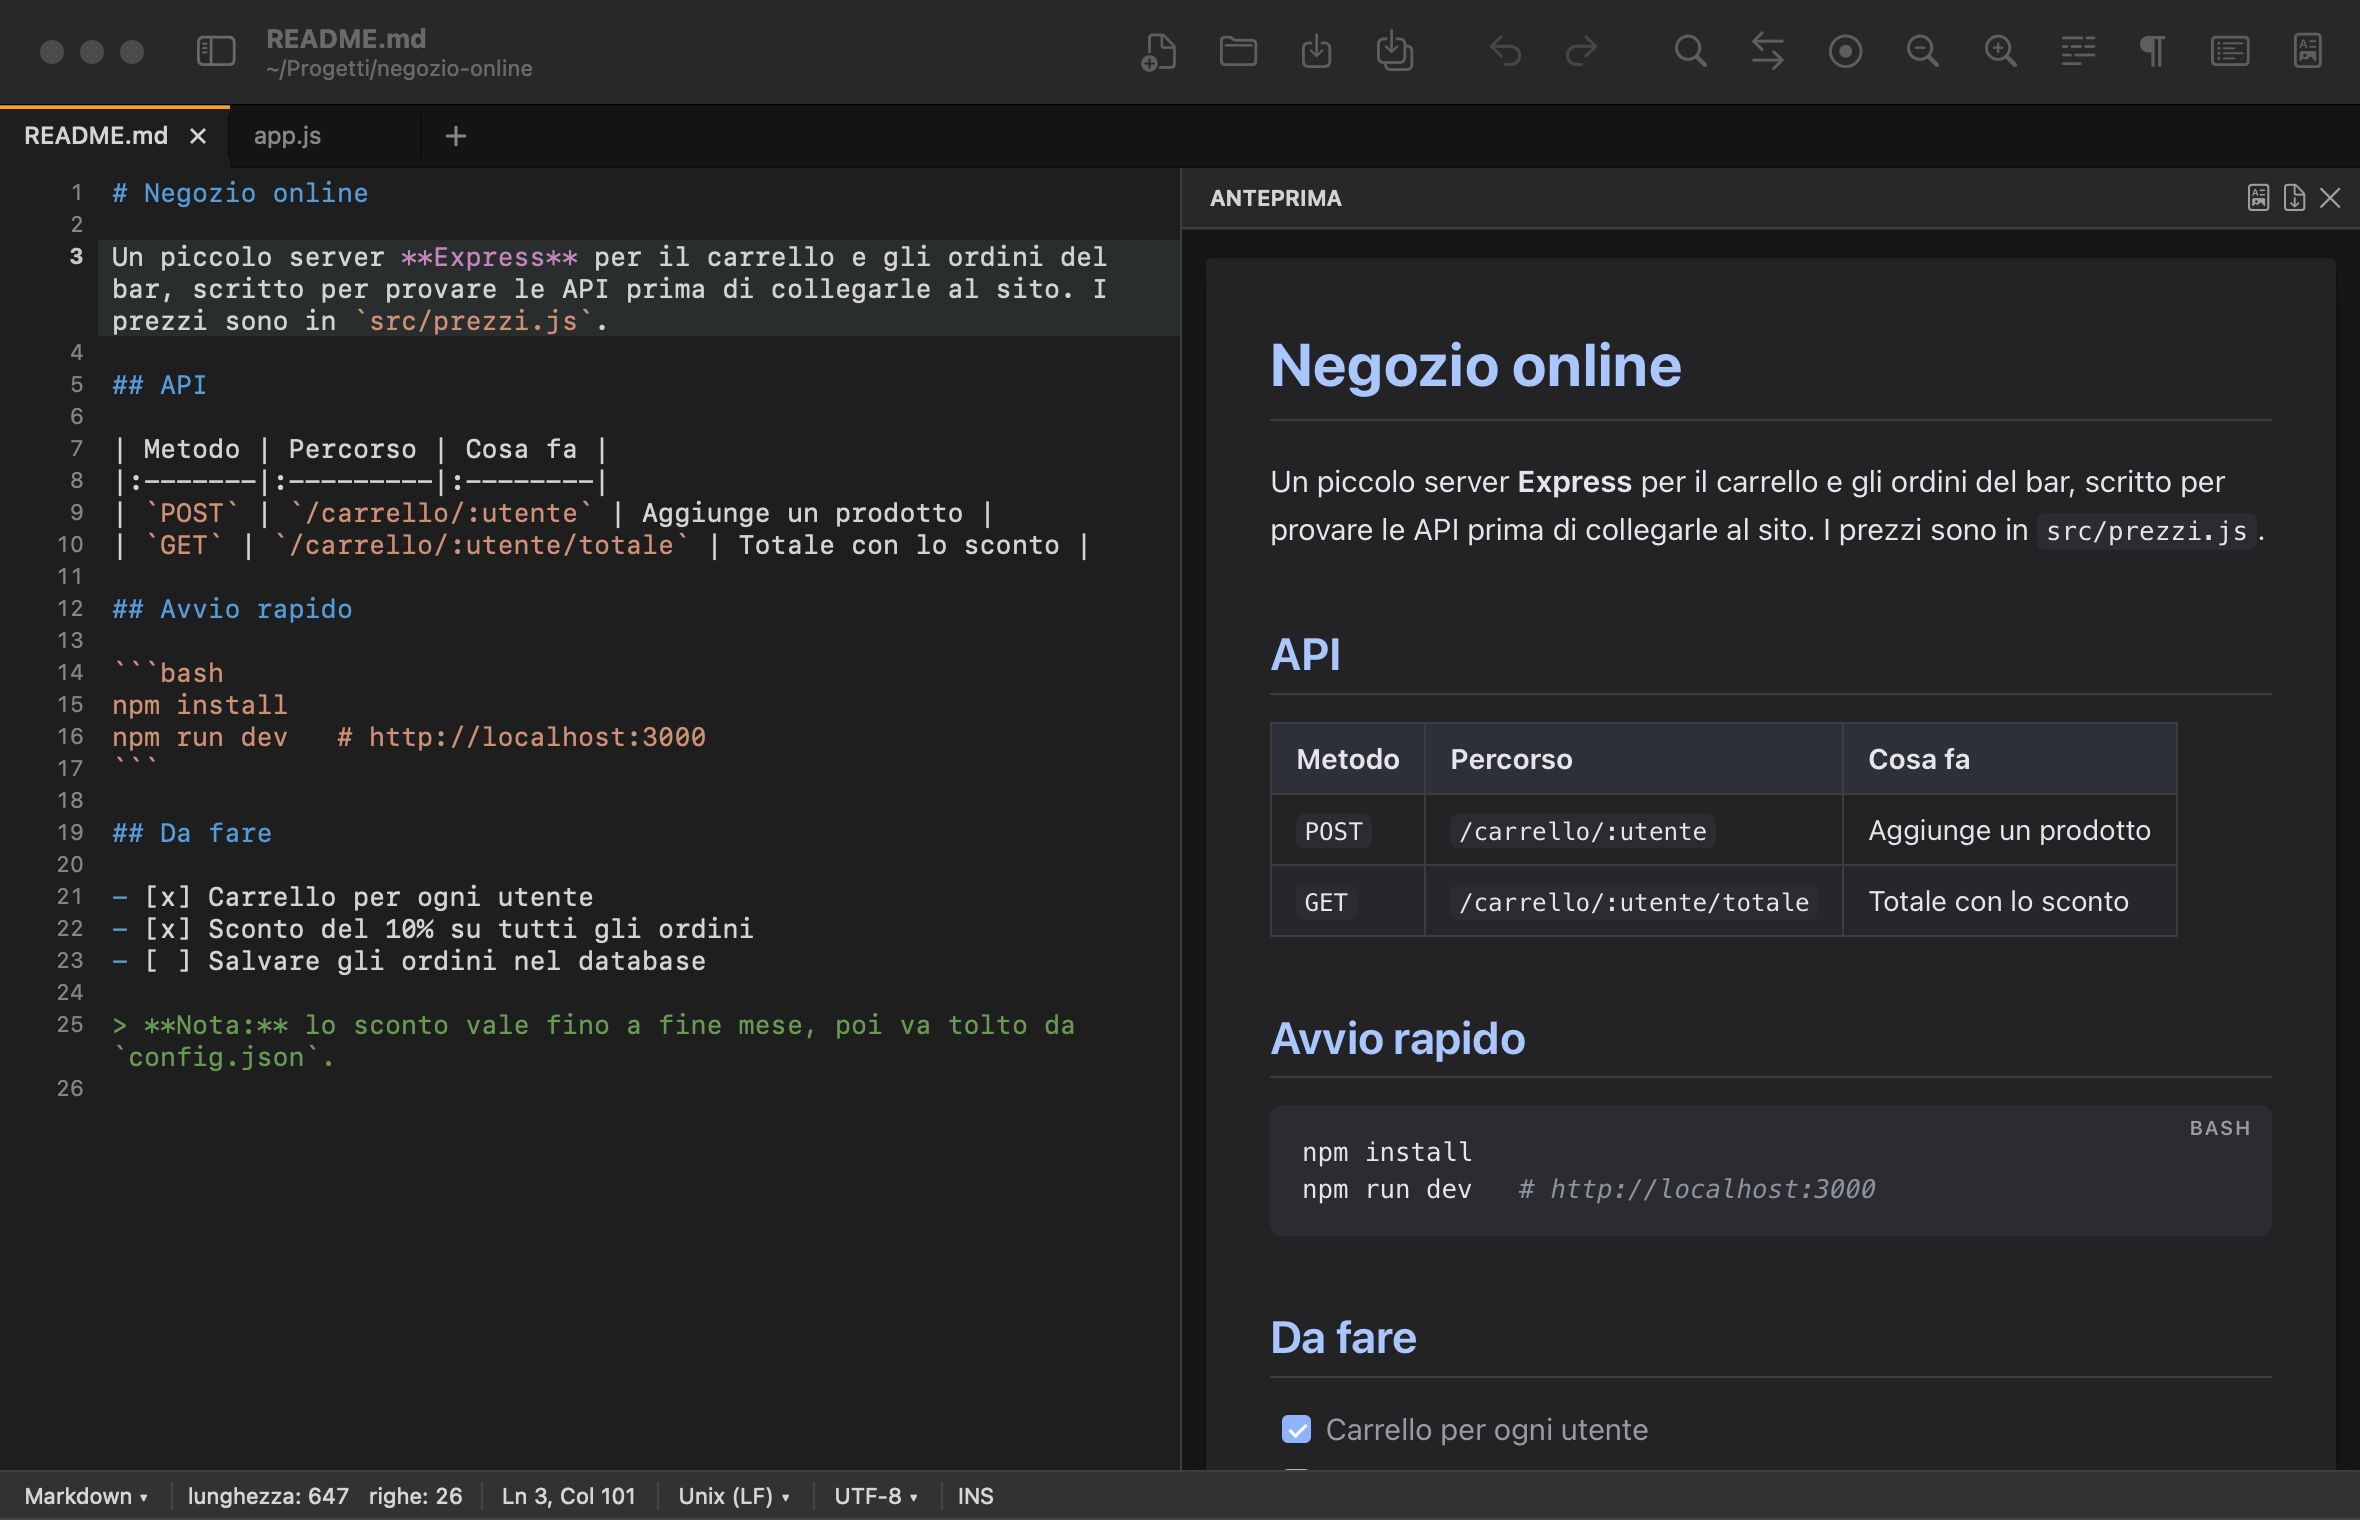Click the BASH code block label
Image resolution: width=2360 pixels, height=1520 pixels.
(x=2220, y=1128)
